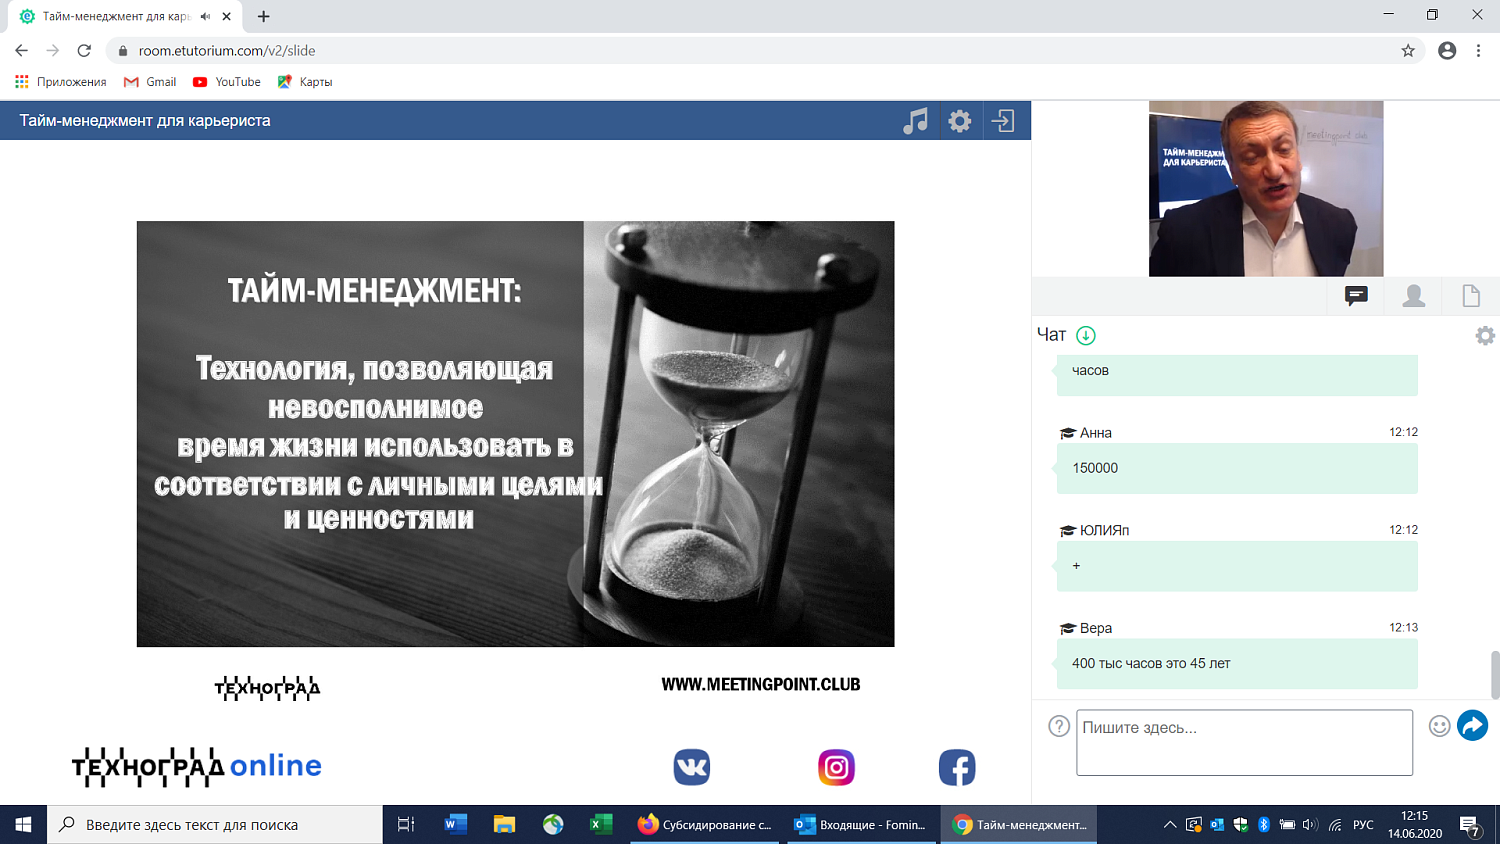This screenshot has height=844, width=1500.
Task: Open the chat settings gear
Action: 1485,336
